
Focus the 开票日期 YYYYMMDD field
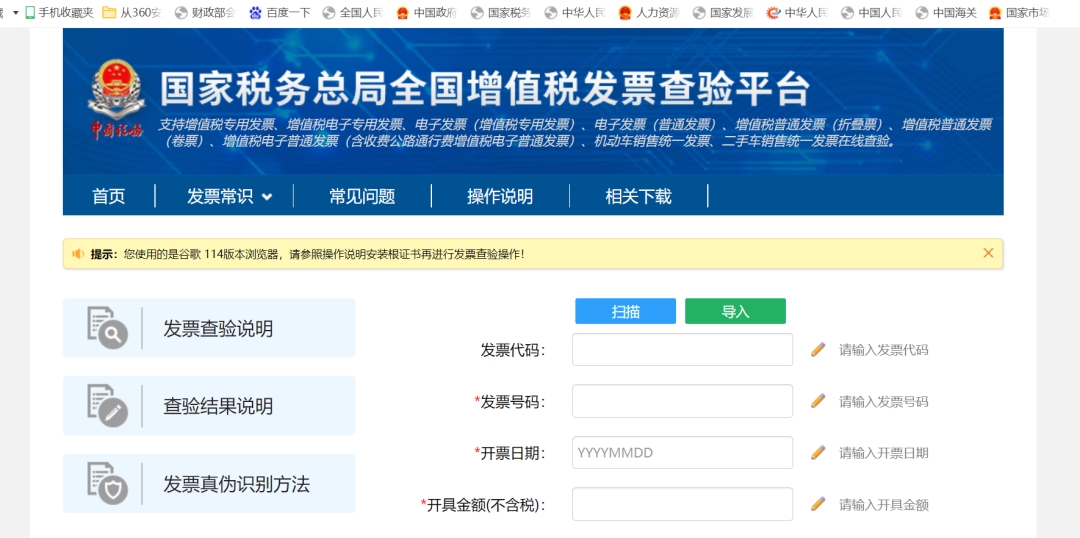point(682,453)
